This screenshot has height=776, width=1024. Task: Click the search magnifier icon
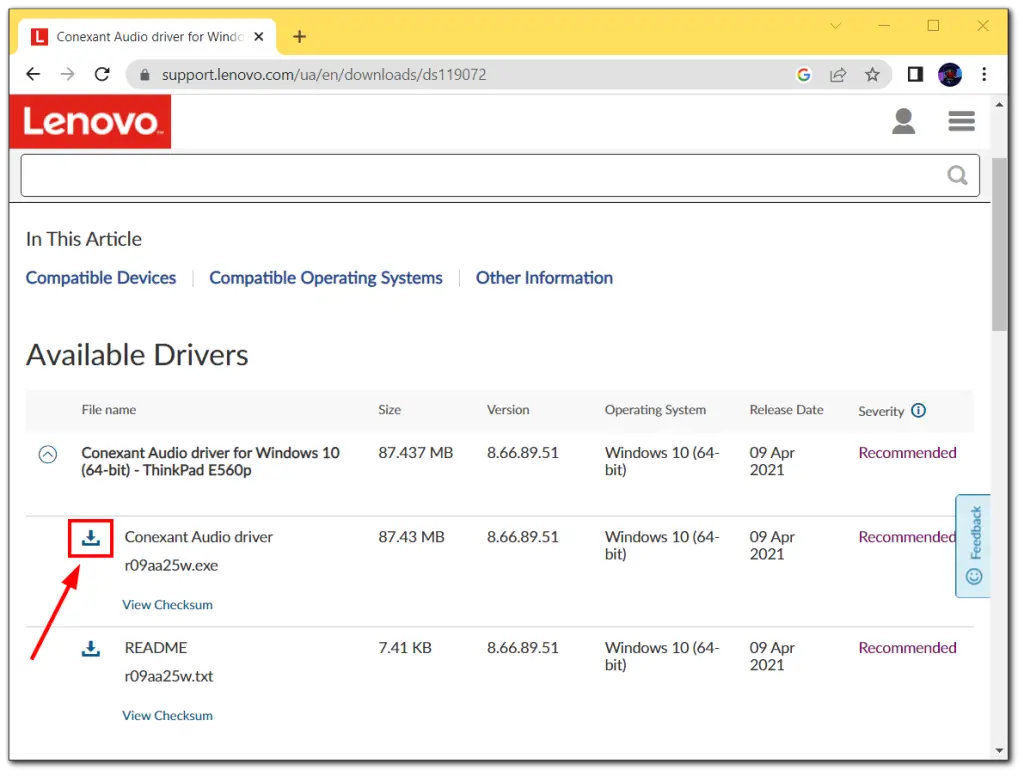coord(957,176)
